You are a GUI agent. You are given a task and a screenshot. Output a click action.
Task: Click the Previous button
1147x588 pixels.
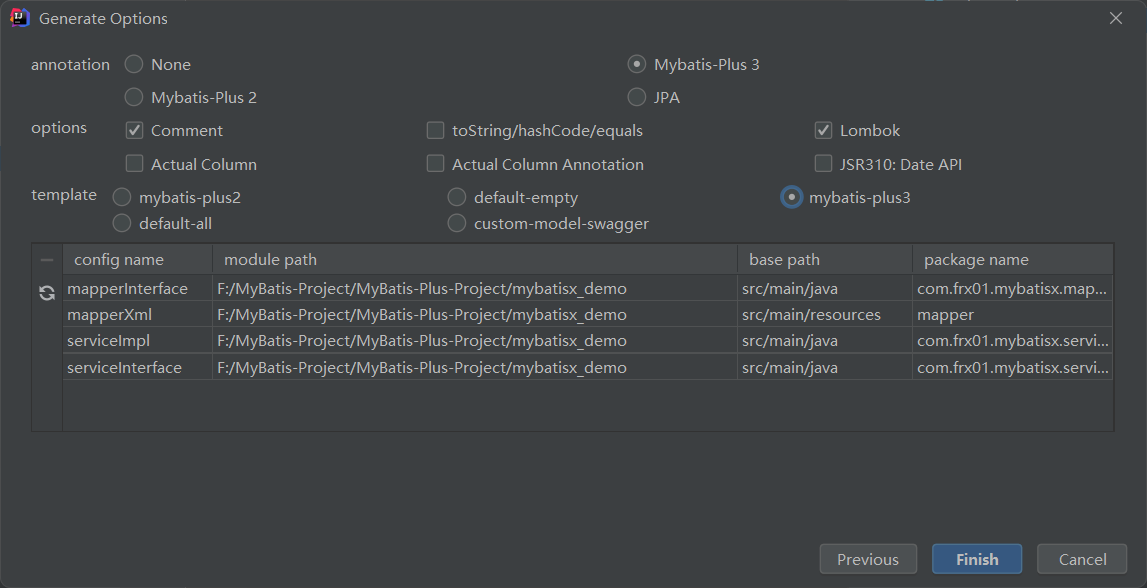868,559
